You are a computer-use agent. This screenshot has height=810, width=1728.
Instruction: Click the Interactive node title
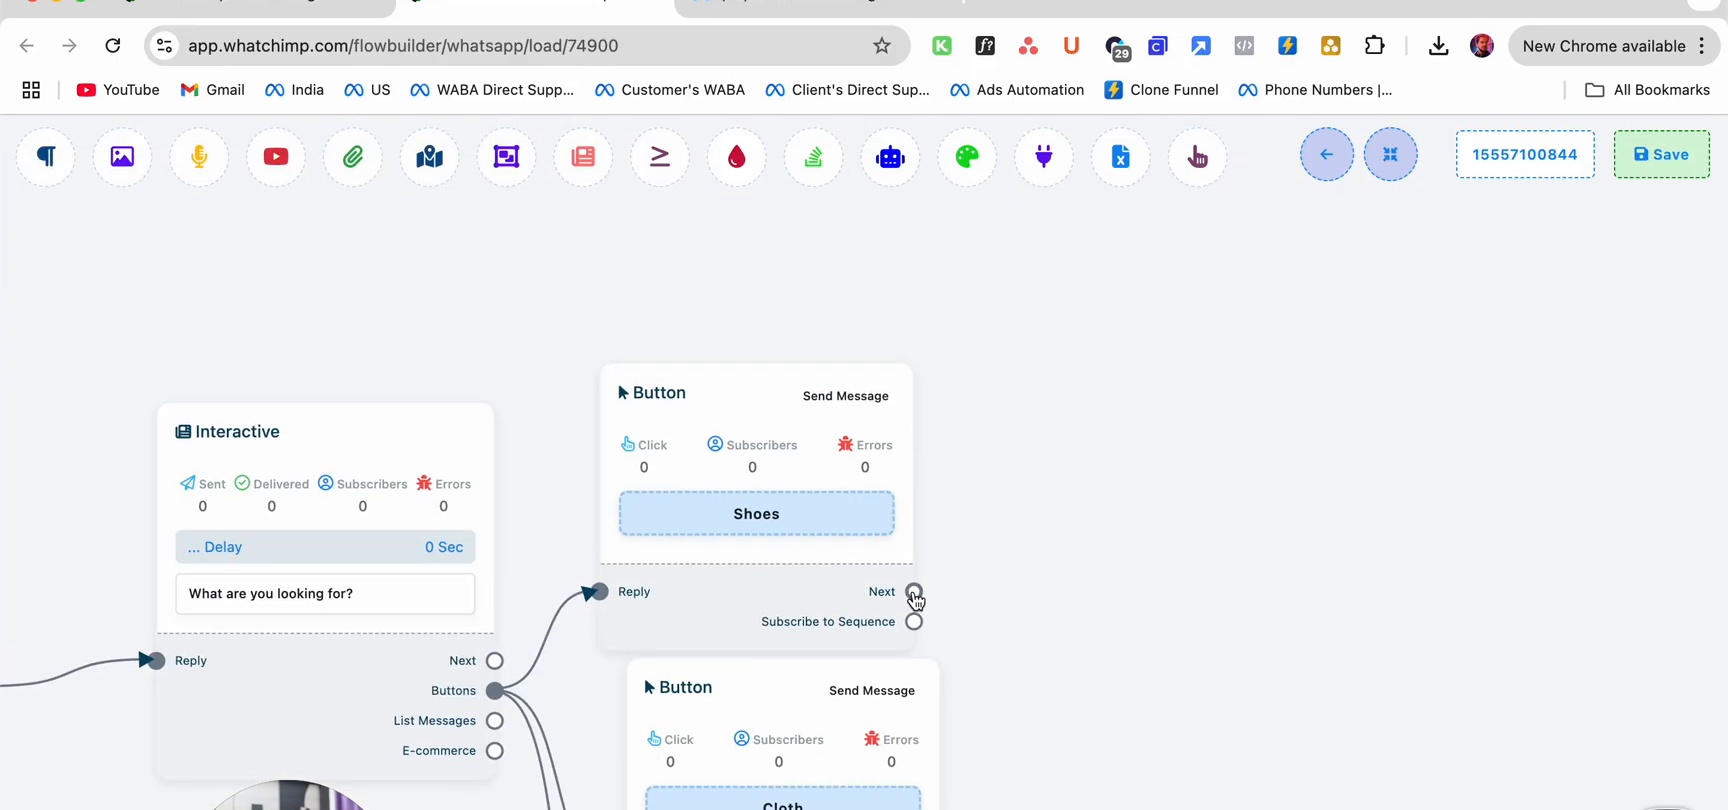228,432
